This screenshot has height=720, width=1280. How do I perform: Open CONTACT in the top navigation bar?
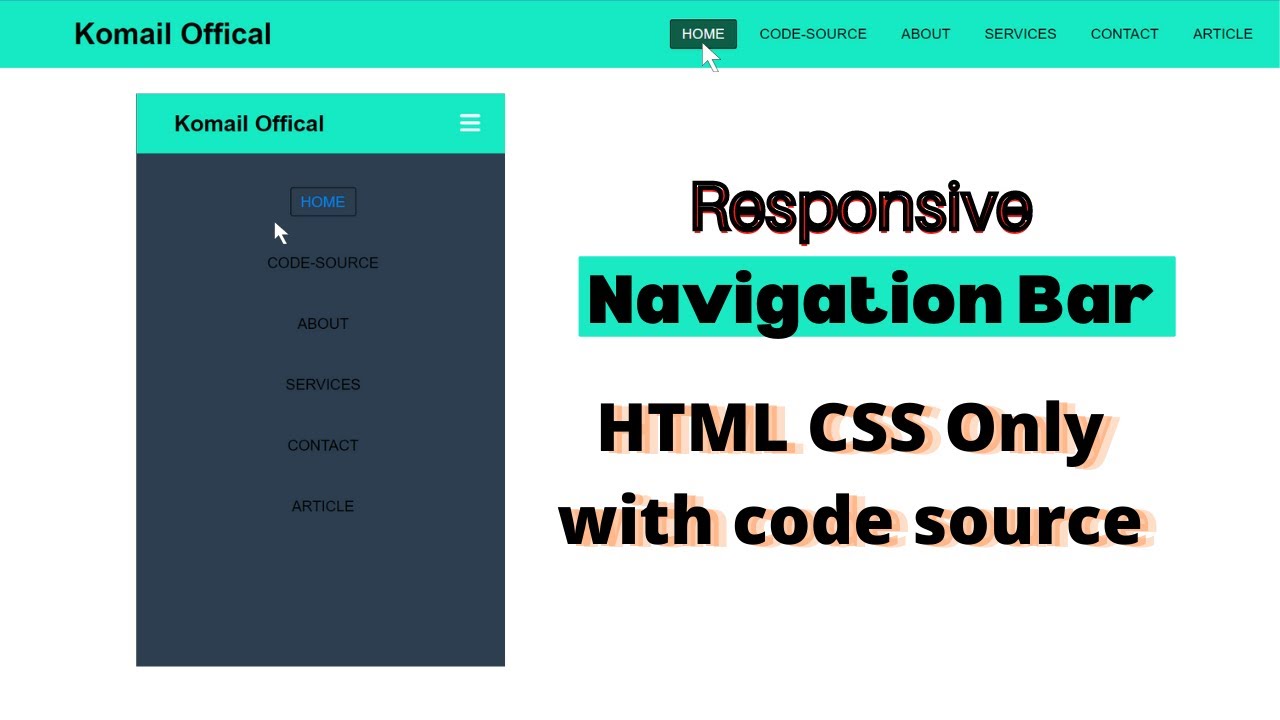[1124, 34]
